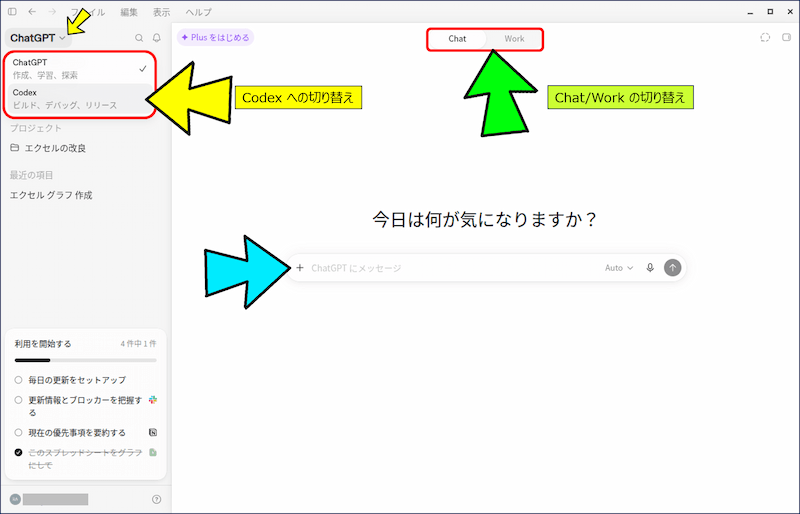This screenshot has width=800, height=514.
Task: Click the Notion icon beside priorities task
Action: click(x=153, y=432)
